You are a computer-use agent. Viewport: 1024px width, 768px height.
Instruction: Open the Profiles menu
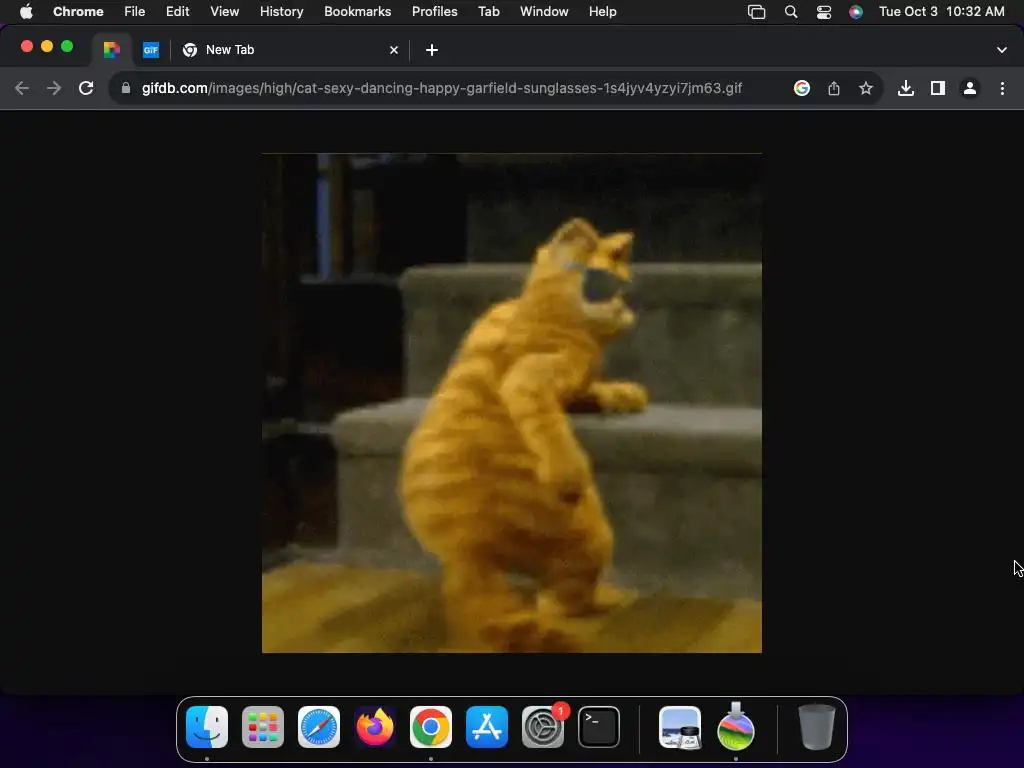click(434, 12)
